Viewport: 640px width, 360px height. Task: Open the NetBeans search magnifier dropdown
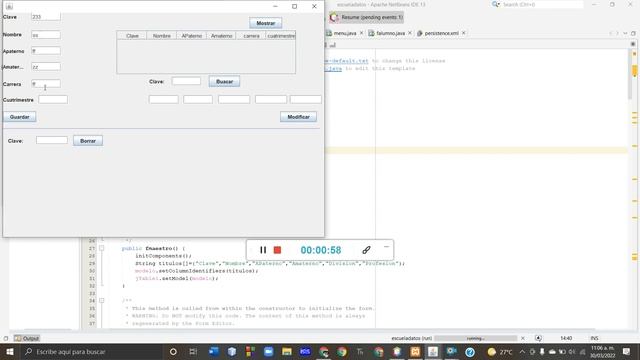(x=496, y=4)
